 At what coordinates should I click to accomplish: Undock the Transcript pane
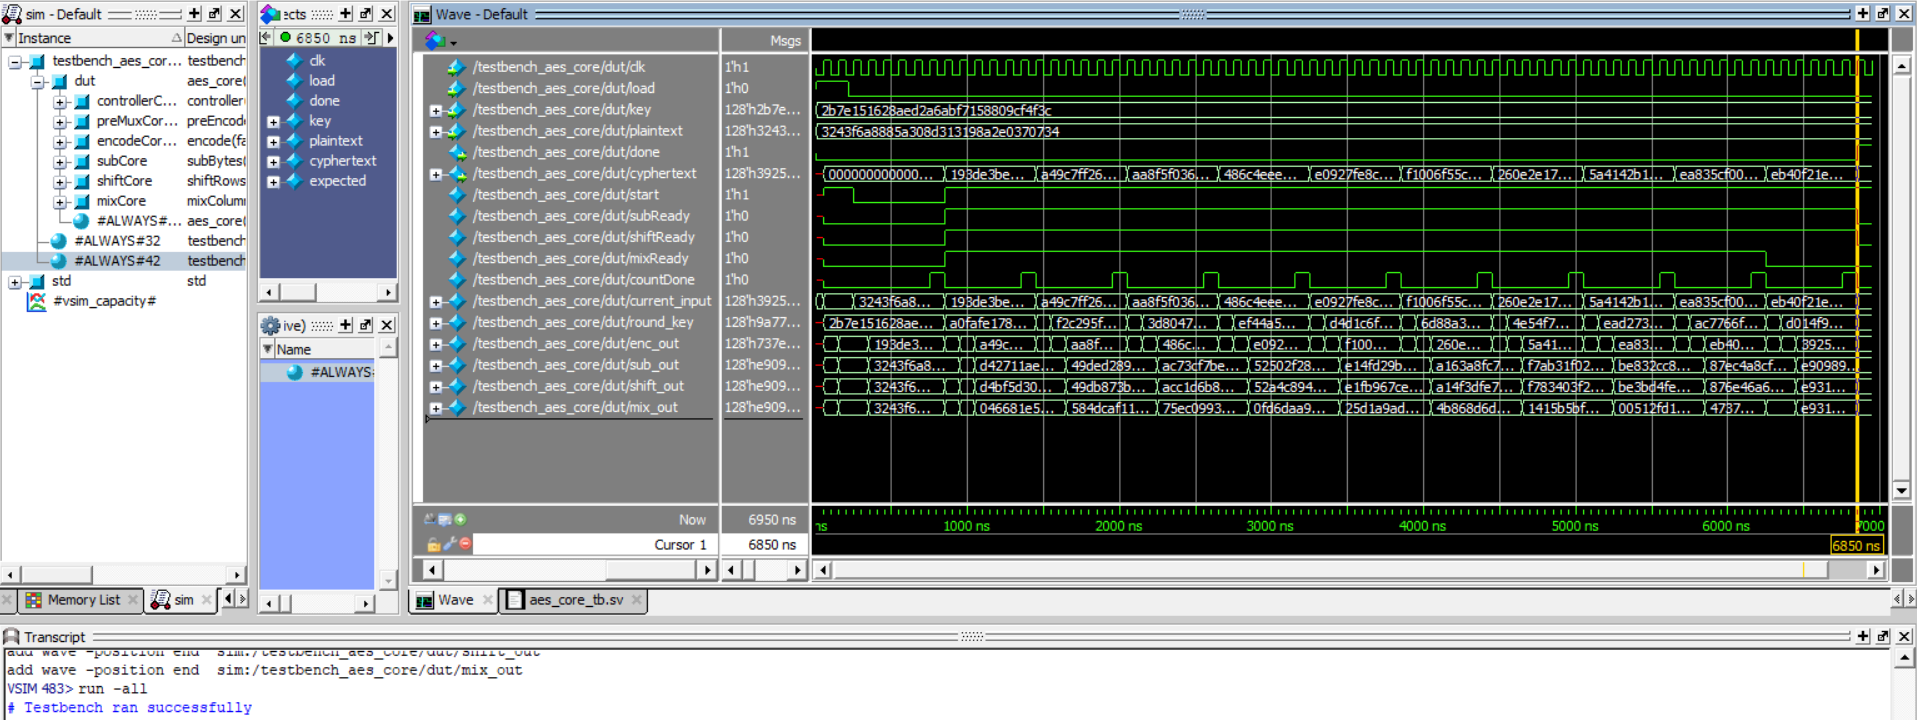click(x=1883, y=636)
